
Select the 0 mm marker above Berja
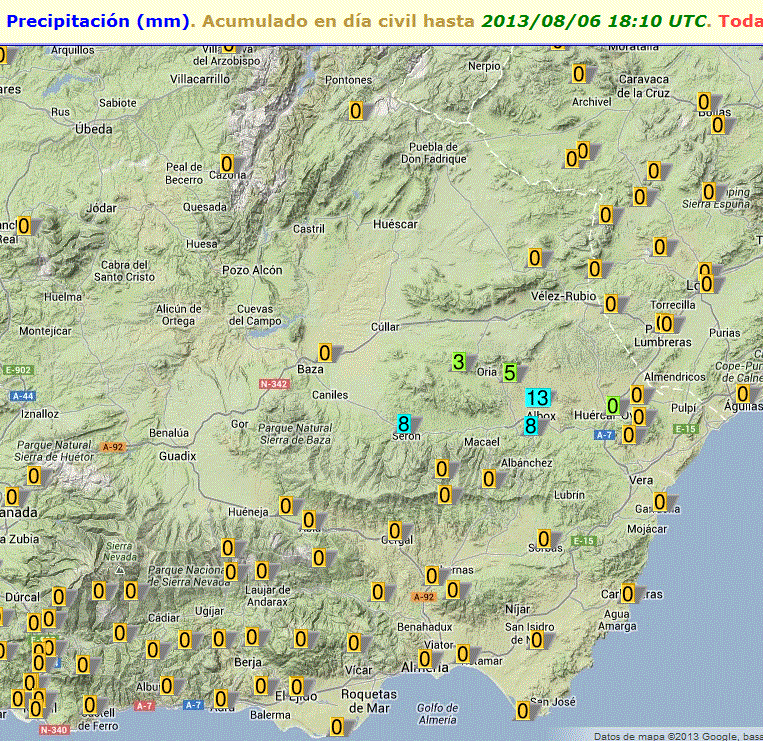pos(252,636)
